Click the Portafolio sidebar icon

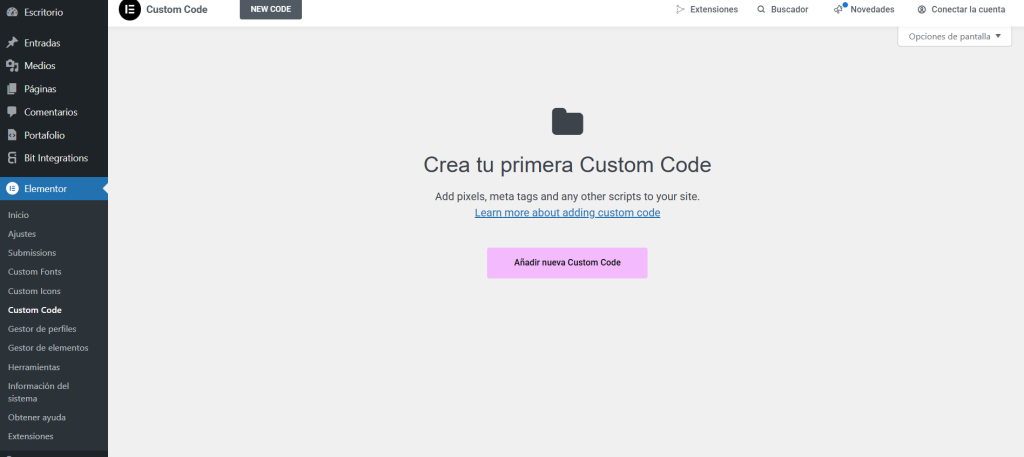[x=12, y=135]
